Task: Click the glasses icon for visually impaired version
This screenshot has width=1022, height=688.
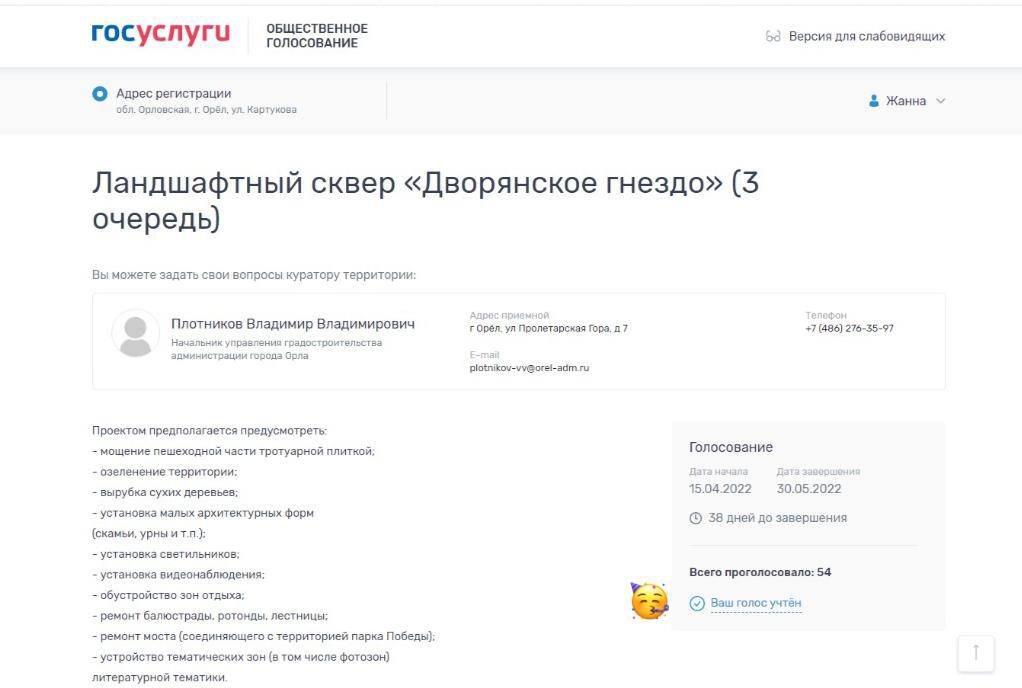Action: [x=773, y=36]
